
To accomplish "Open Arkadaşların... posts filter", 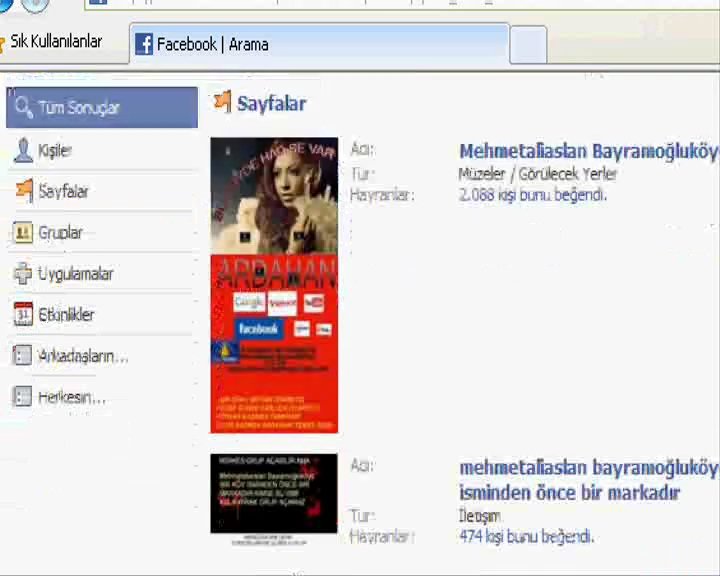I will click(x=102, y=356).
